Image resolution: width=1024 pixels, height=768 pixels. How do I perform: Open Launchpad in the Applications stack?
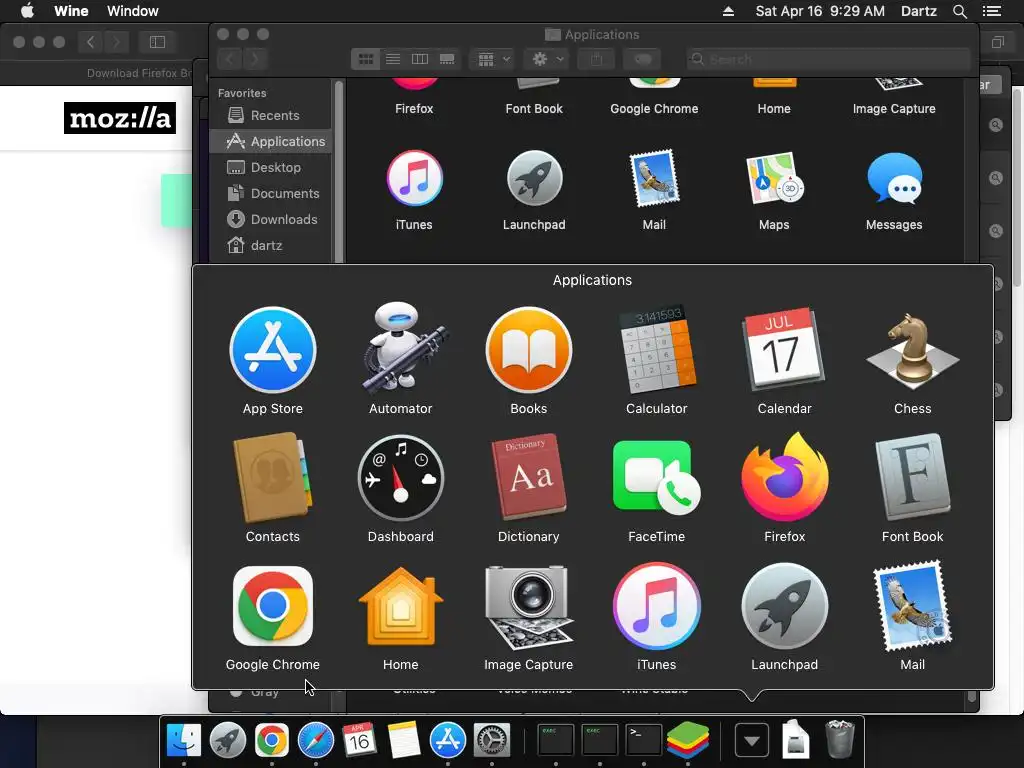pyautogui.click(x=785, y=606)
